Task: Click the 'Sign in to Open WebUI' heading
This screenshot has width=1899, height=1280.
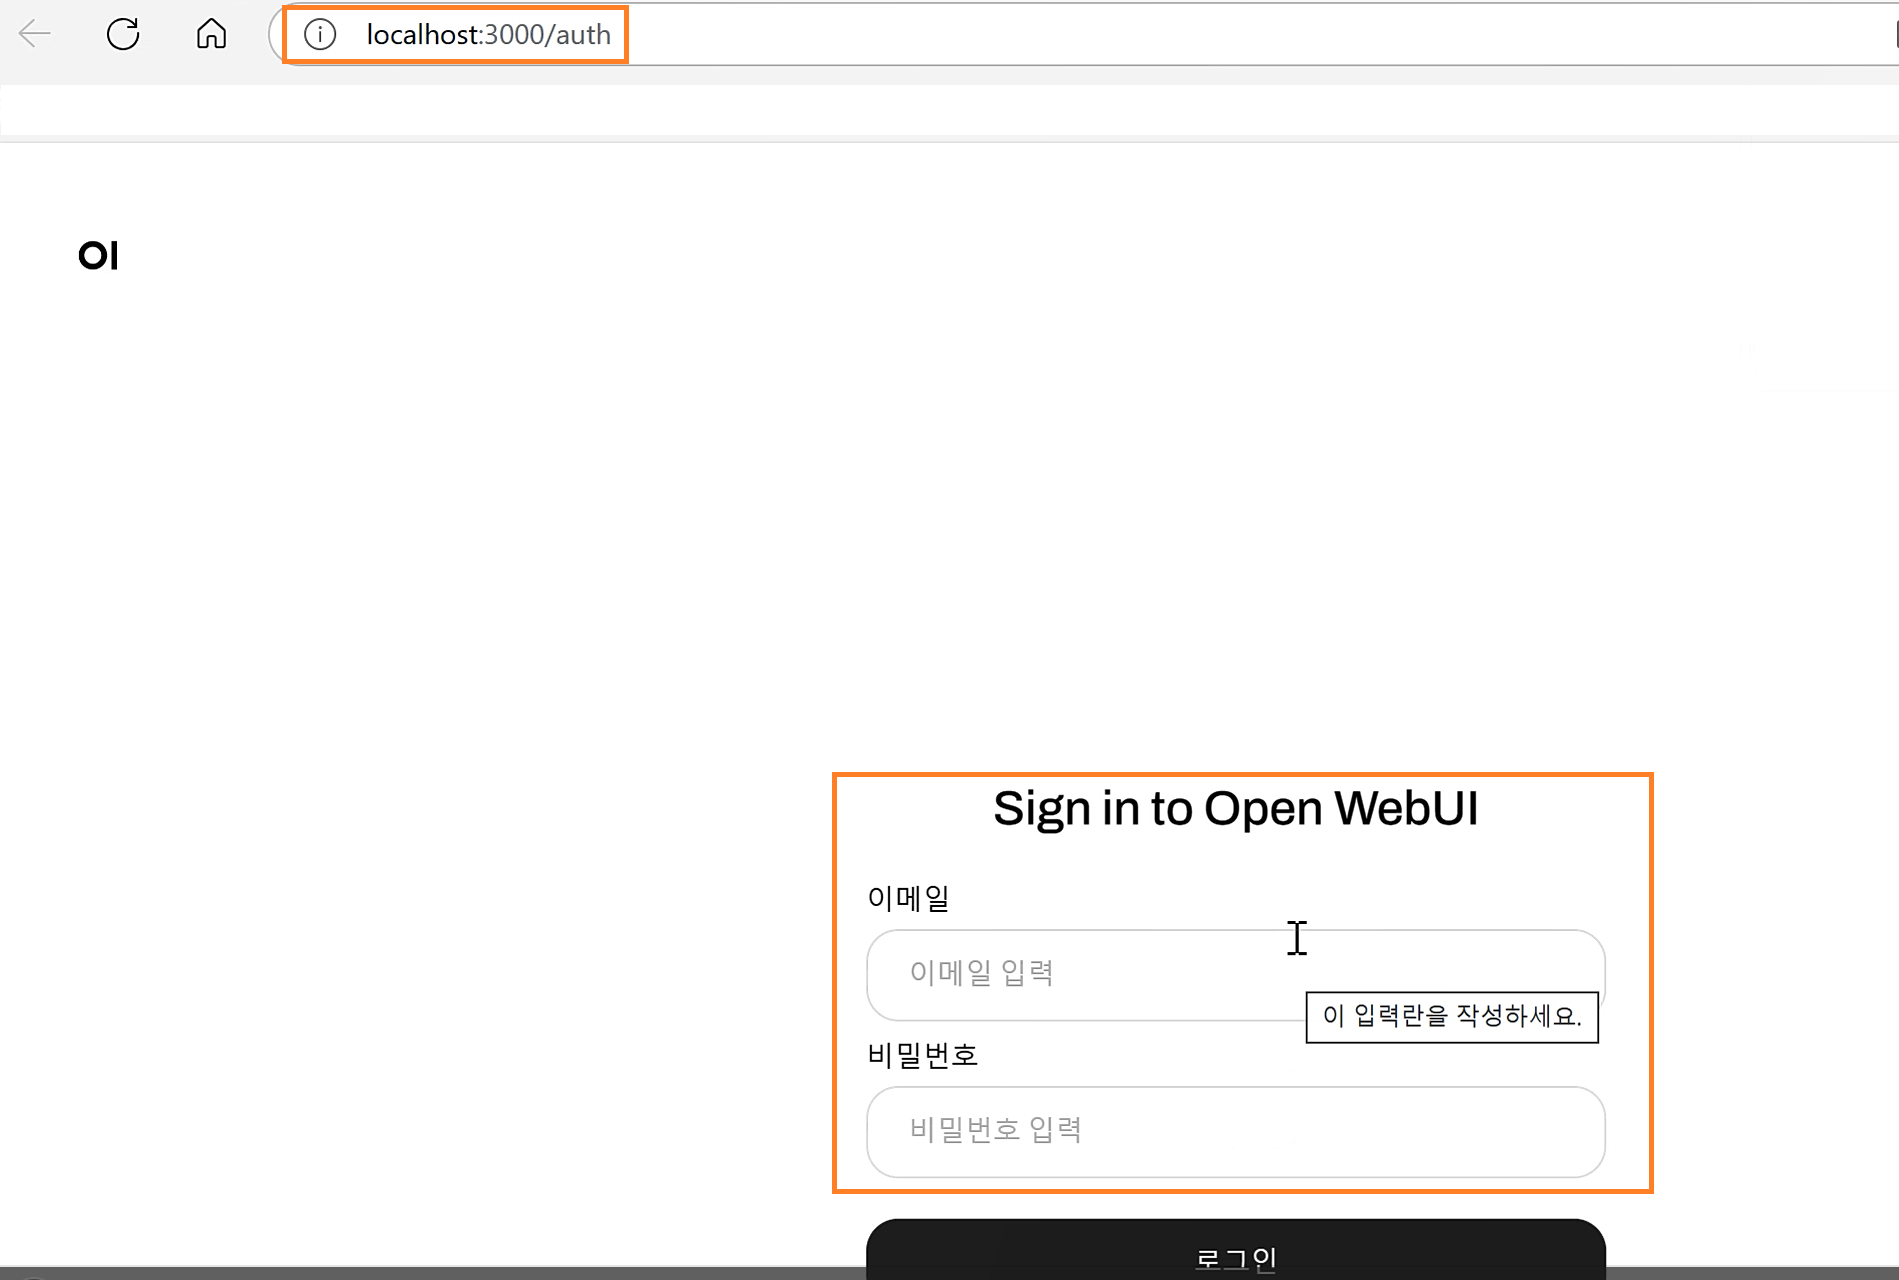Action: click(x=1236, y=808)
